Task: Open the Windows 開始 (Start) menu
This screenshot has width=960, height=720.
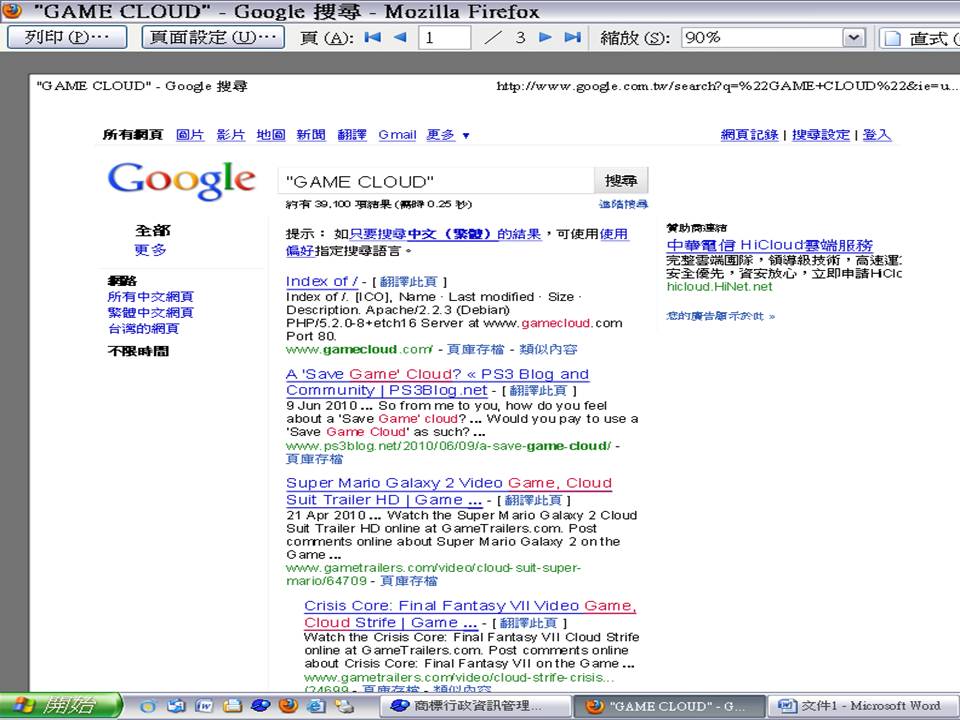Action: pos(60,706)
